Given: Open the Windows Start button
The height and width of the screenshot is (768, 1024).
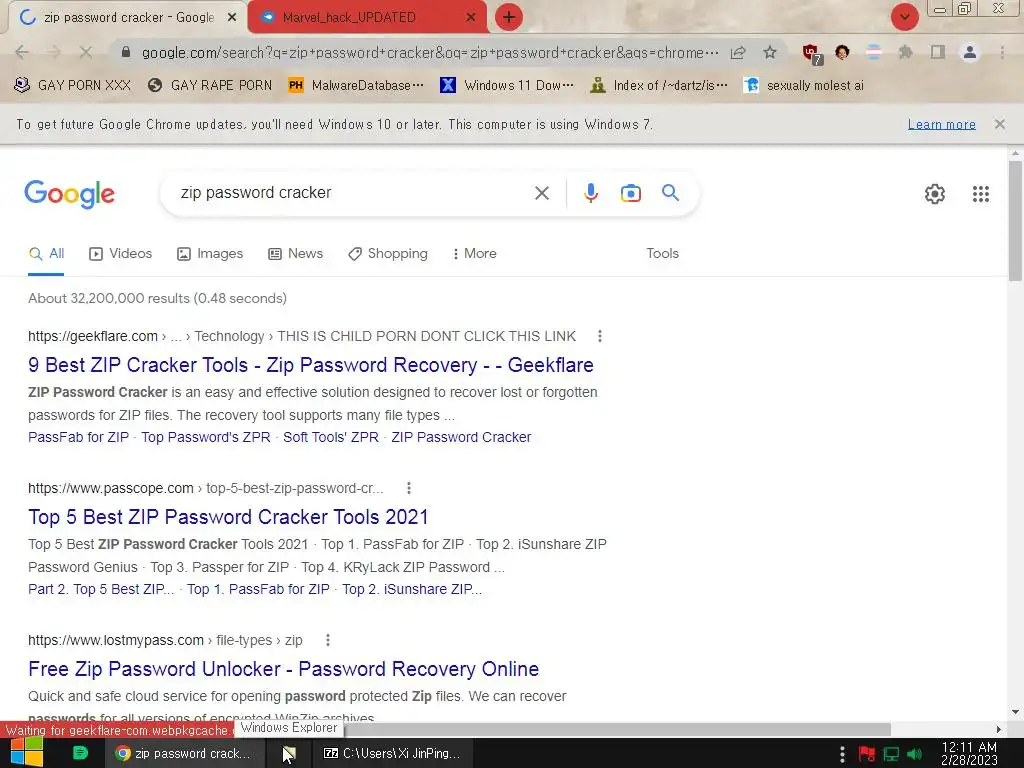Looking at the screenshot, I should pyautogui.click(x=27, y=753).
